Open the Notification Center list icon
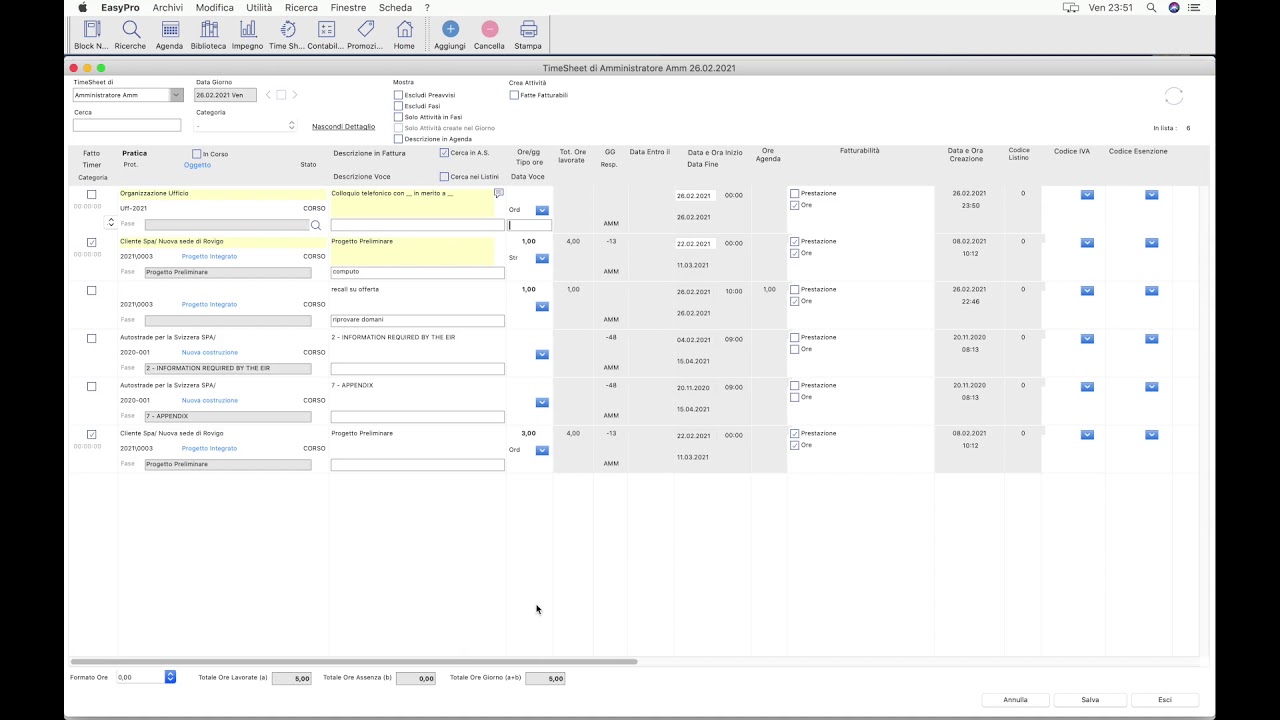 pyautogui.click(x=1194, y=7)
